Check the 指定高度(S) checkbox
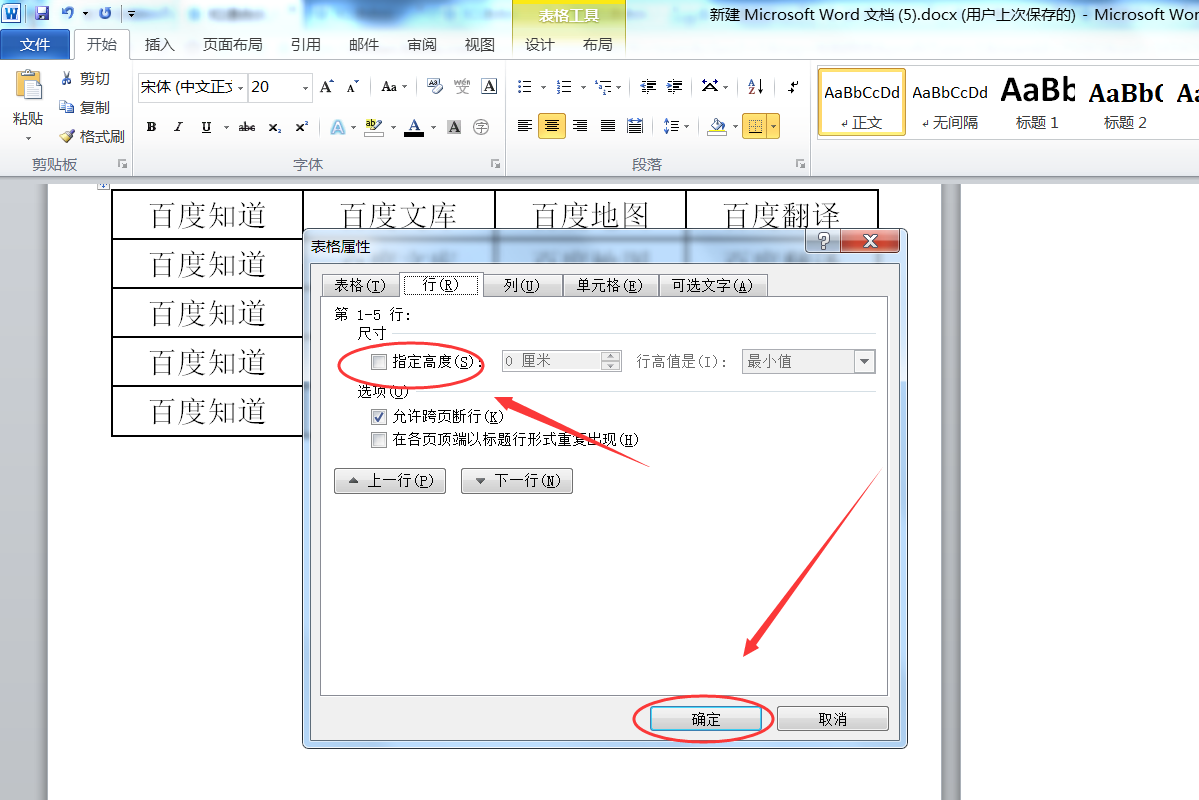This screenshot has height=800, width=1199. [x=379, y=362]
